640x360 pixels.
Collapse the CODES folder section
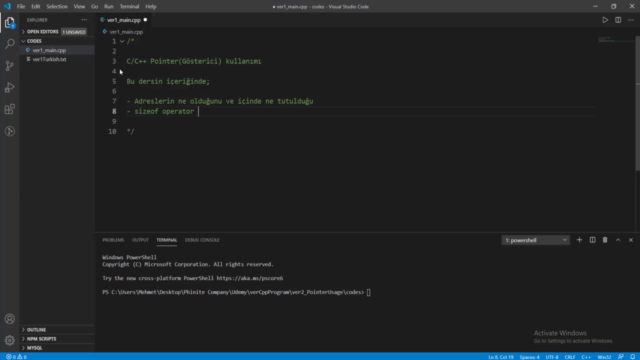[34, 41]
